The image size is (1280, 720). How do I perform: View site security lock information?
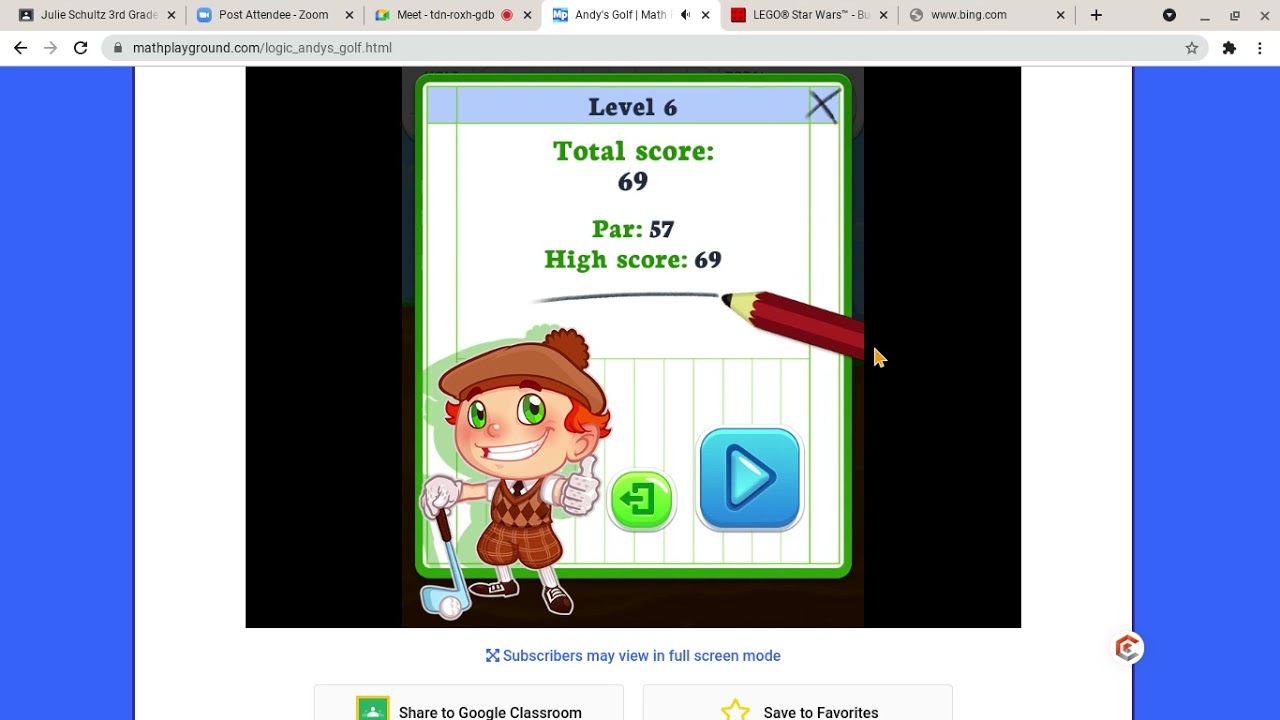[x=119, y=48]
